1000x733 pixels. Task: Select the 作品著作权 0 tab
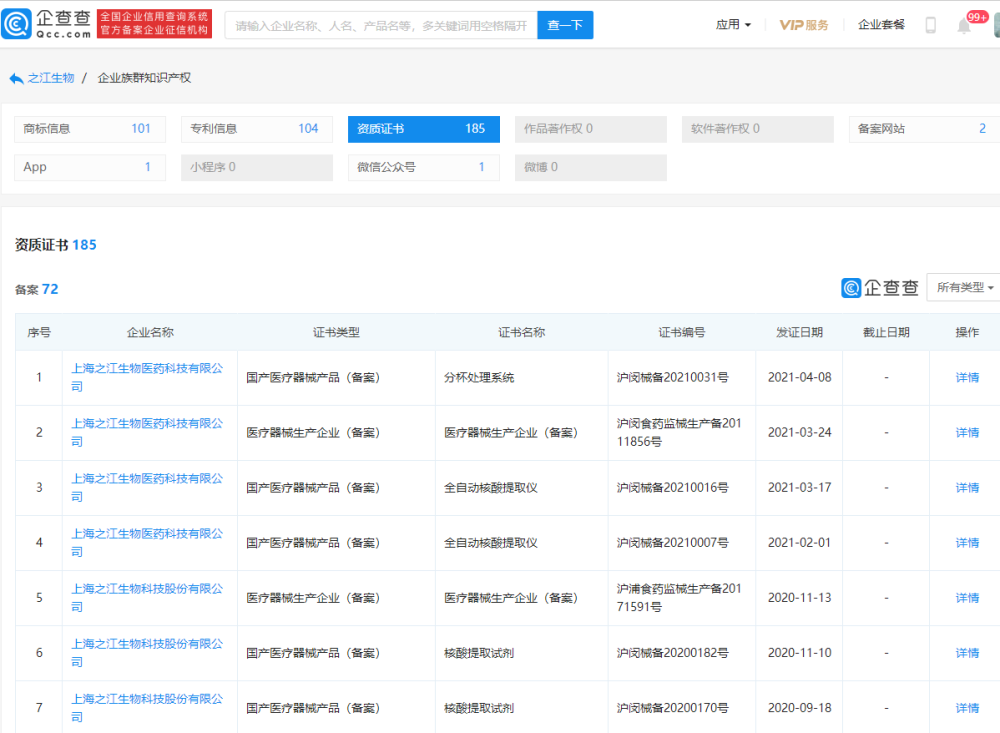pyautogui.click(x=591, y=129)
